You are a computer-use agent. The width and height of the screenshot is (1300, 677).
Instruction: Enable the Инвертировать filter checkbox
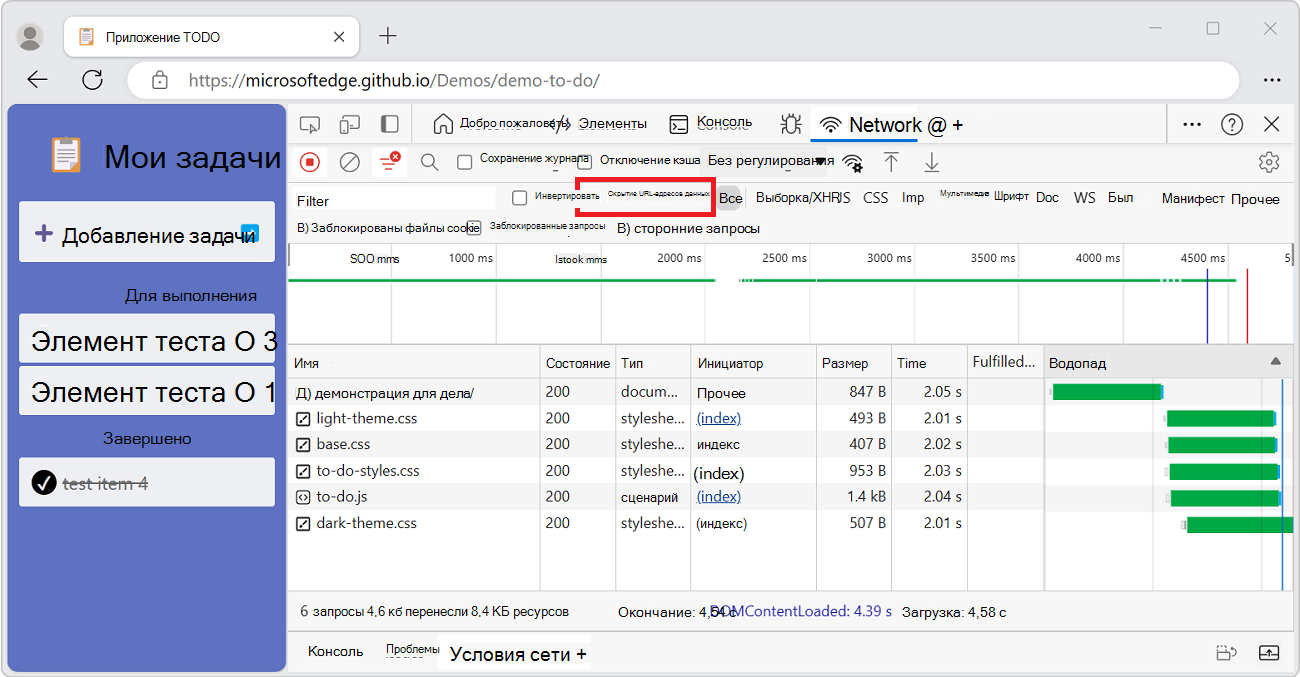click(x=519, y=197)
